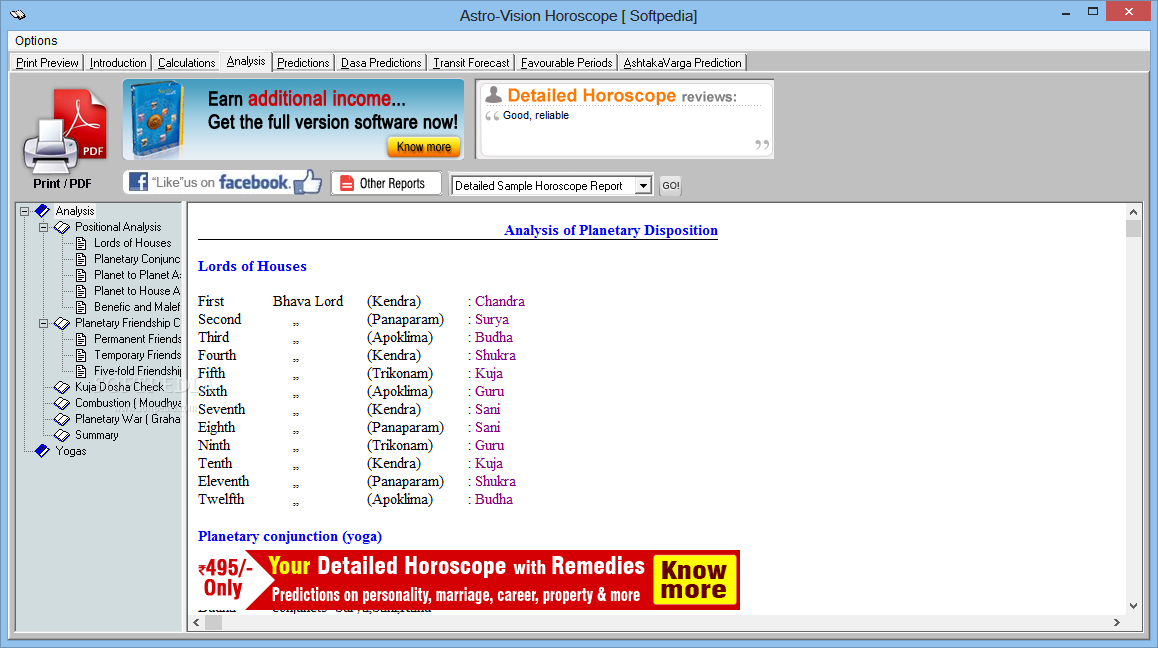Select Summary in the tree
The width and height of the screenshot is (1158, 648).
96,435
